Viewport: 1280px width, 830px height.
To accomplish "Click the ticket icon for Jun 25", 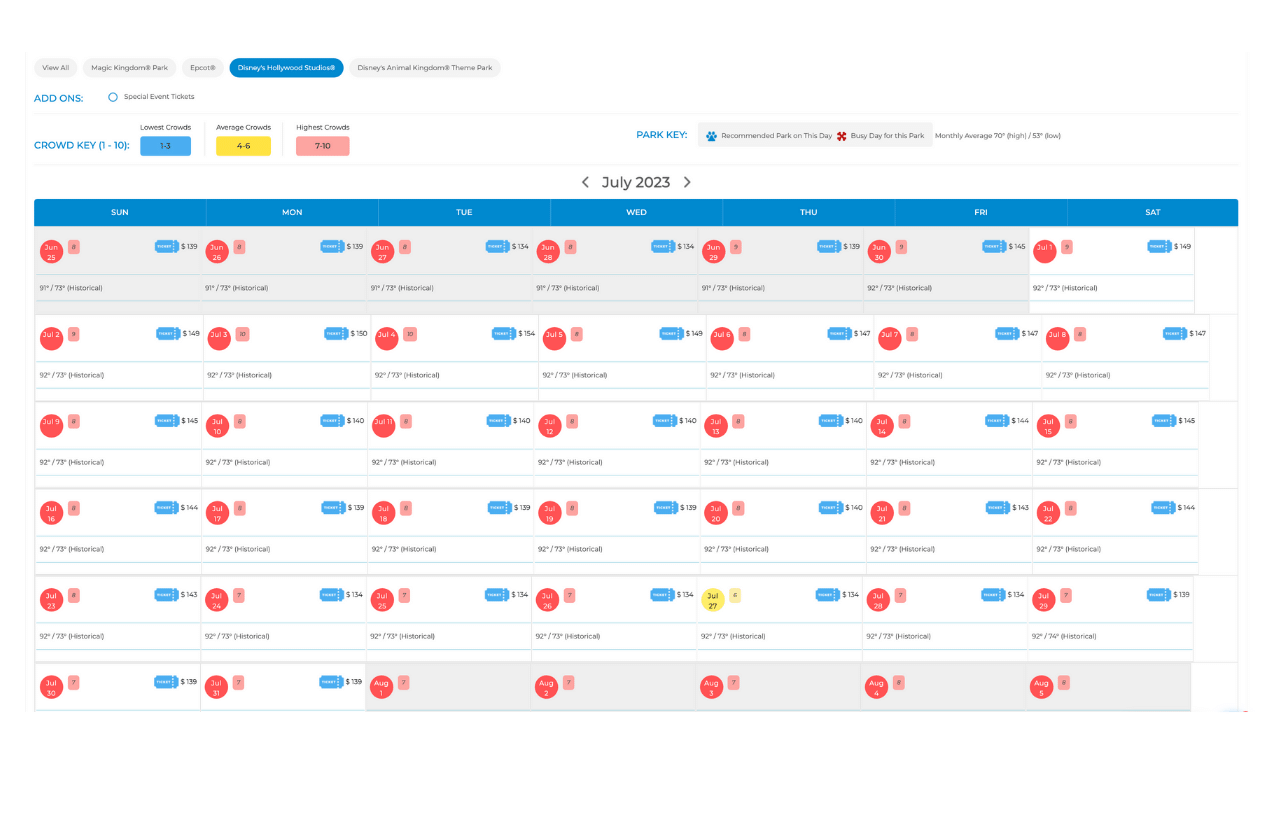I will (x=167, y=246).
